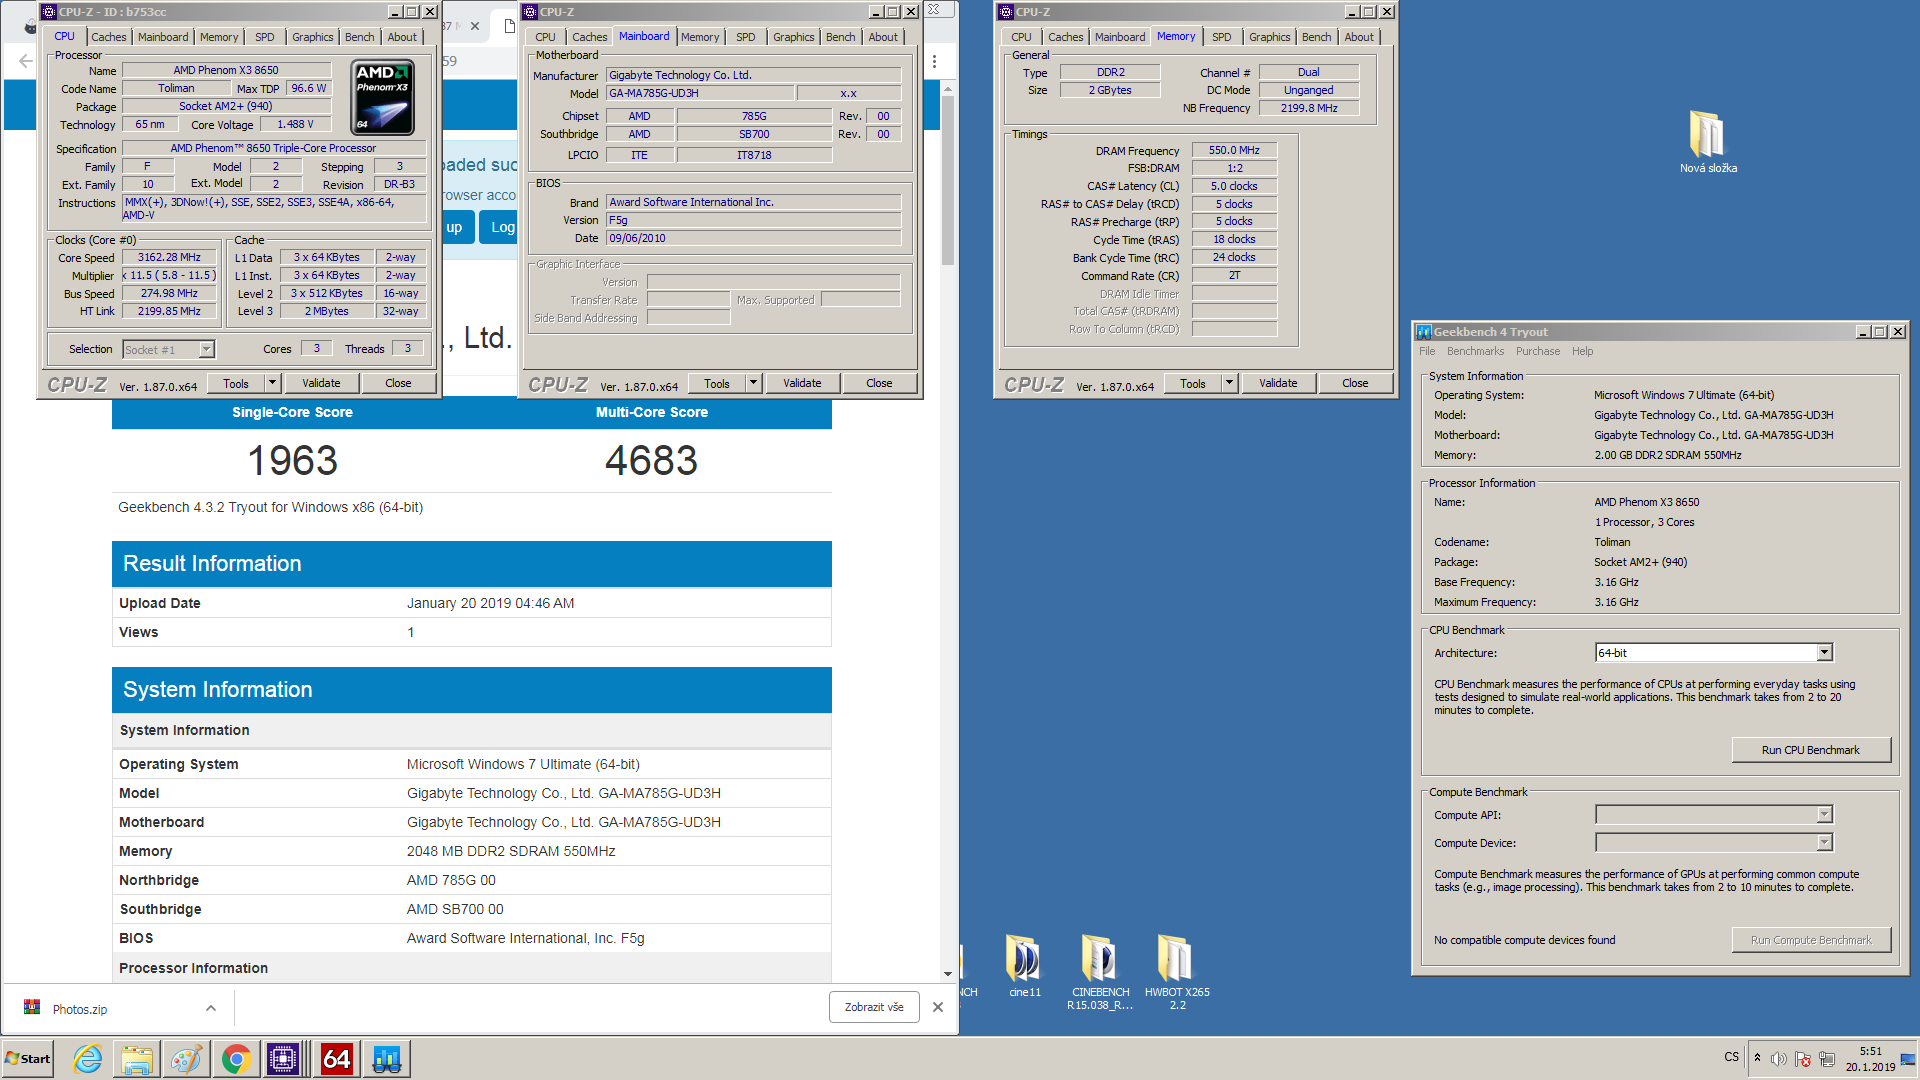Image resolution: width=1920 pixels, height=1080 pixels.
Task: Open Windows Explorer folder icon in taskbar
Action: 137,1059
